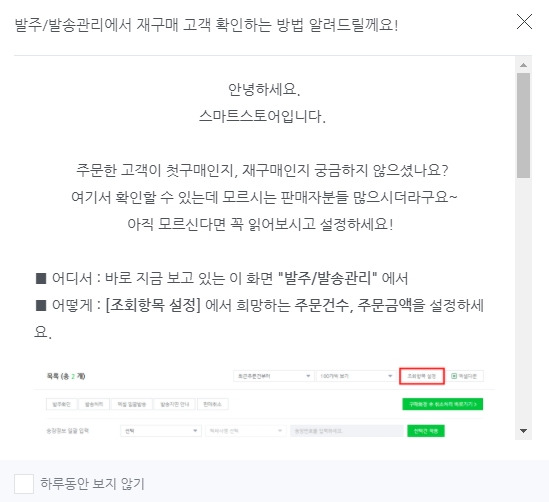Click the 엑셀다운 icon button
The image size is (549, 502).
pyautogui.click(x=466, y=376)
